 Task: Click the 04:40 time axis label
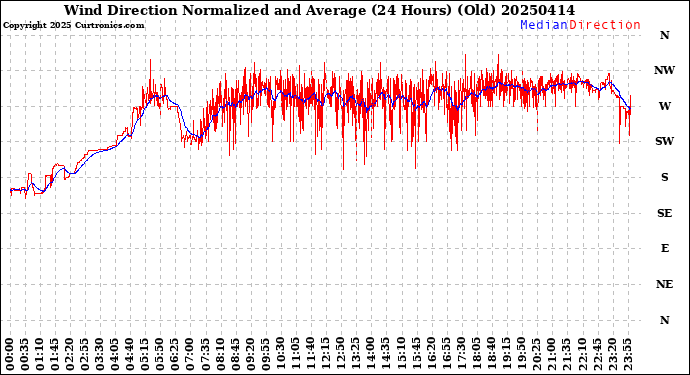pyautogui.click(x=130, y=354)
